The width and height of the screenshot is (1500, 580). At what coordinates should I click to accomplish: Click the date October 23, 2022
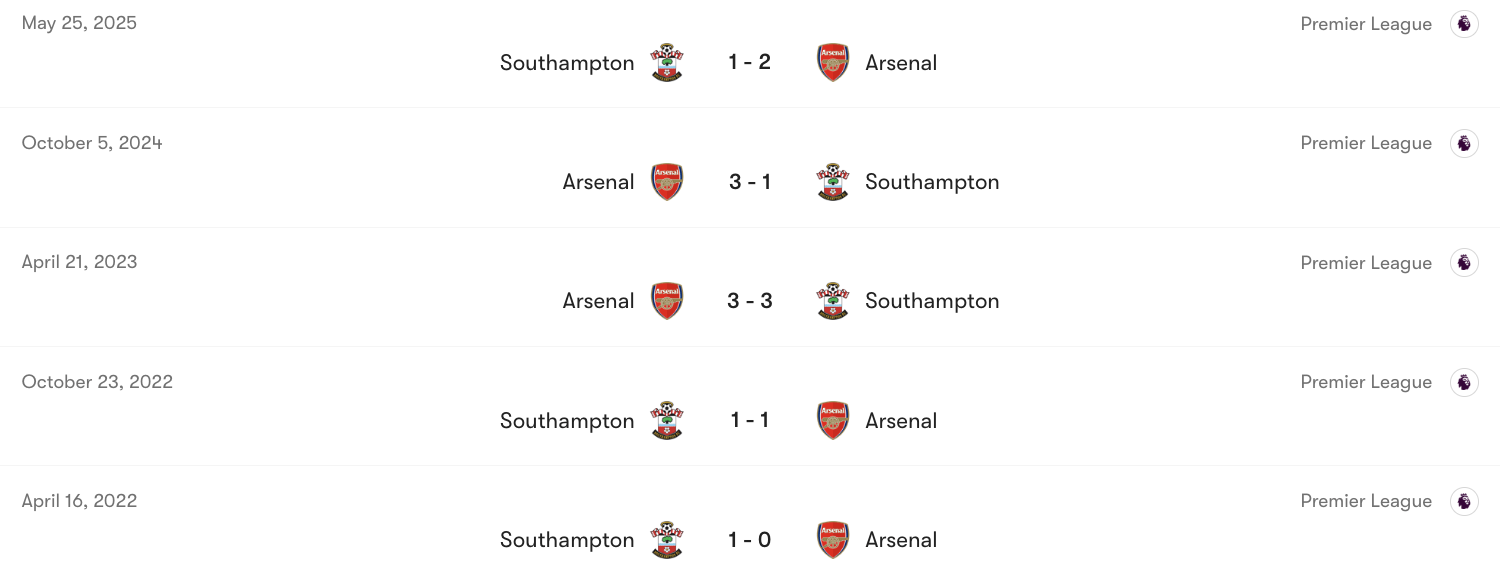[x=97, y=381]
